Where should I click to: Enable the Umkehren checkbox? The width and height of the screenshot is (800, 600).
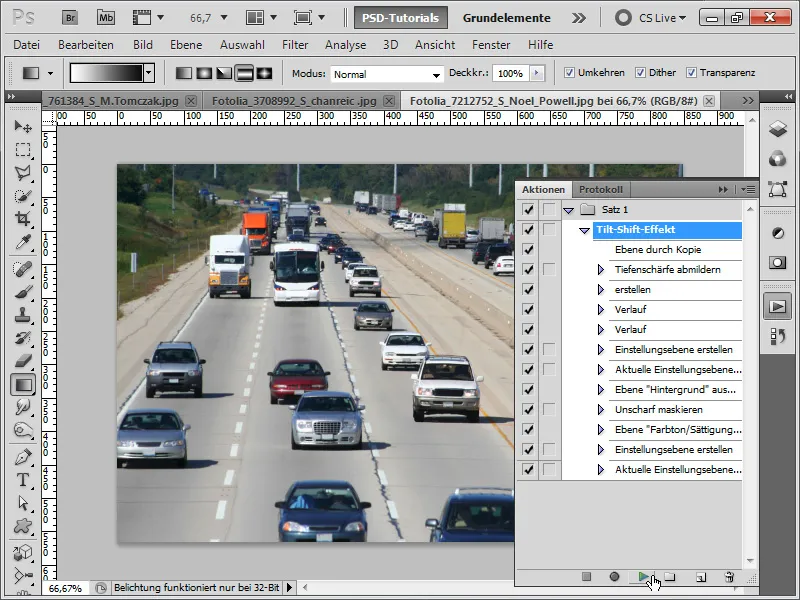[x=569, y=73]
